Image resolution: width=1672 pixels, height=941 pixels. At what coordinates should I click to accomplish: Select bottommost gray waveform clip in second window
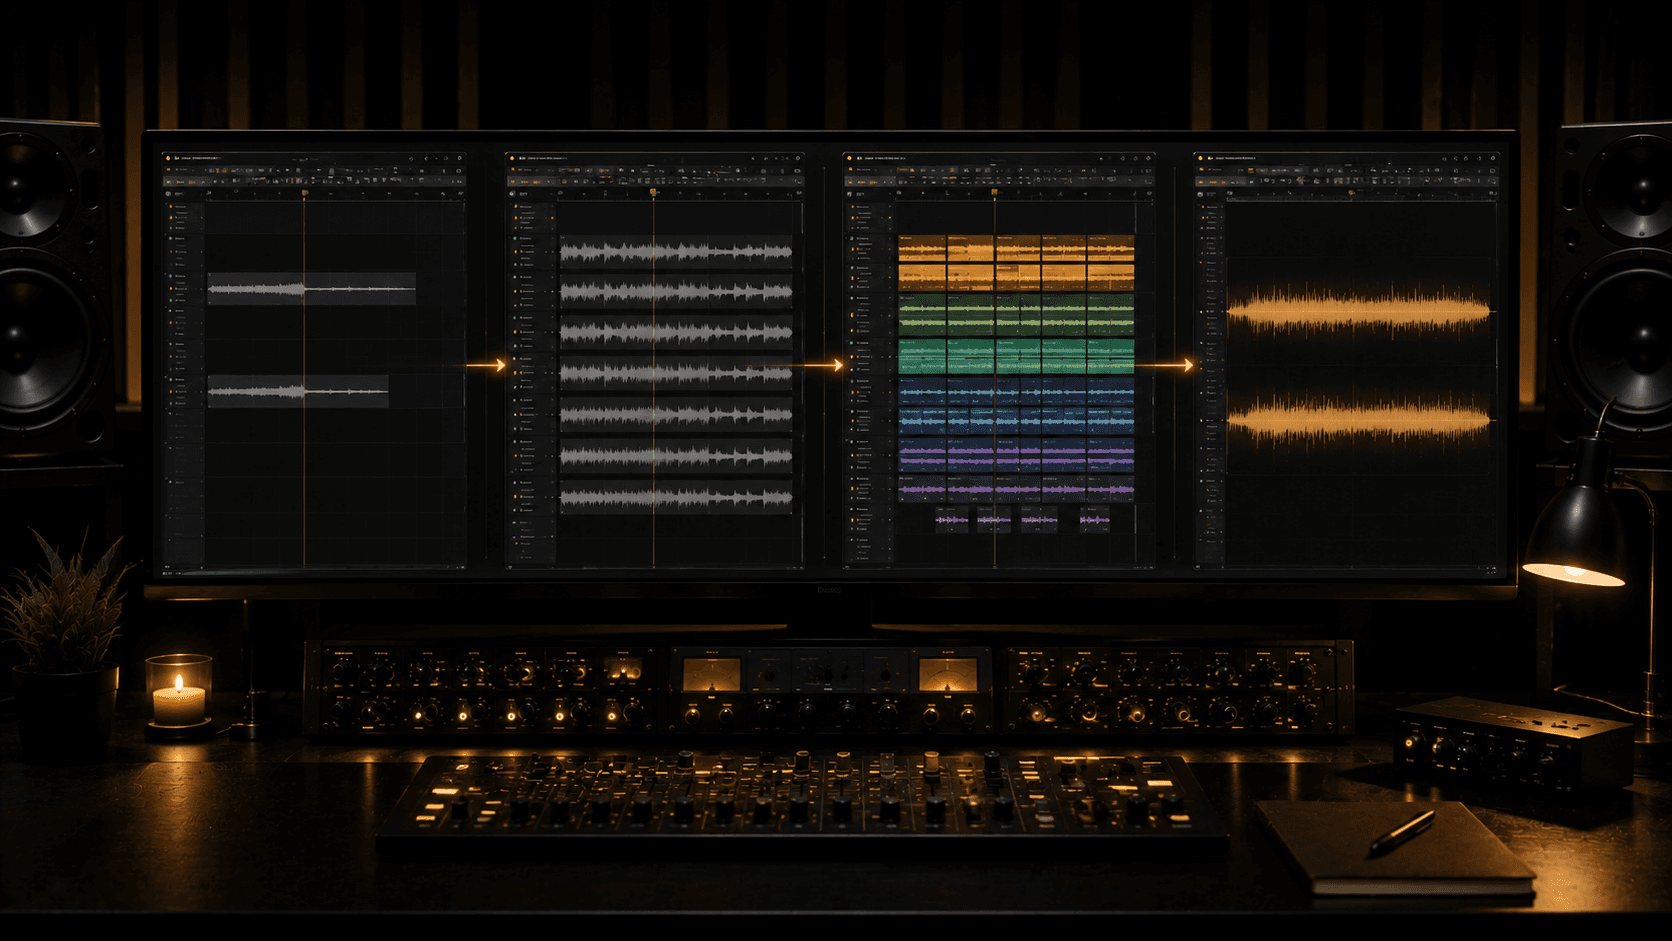click(676, 496)
